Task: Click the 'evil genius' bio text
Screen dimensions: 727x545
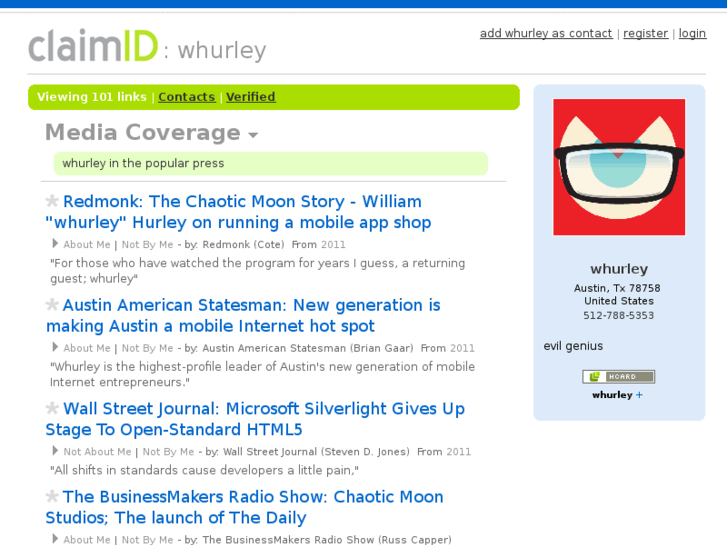Action: [x=574, y=346]
